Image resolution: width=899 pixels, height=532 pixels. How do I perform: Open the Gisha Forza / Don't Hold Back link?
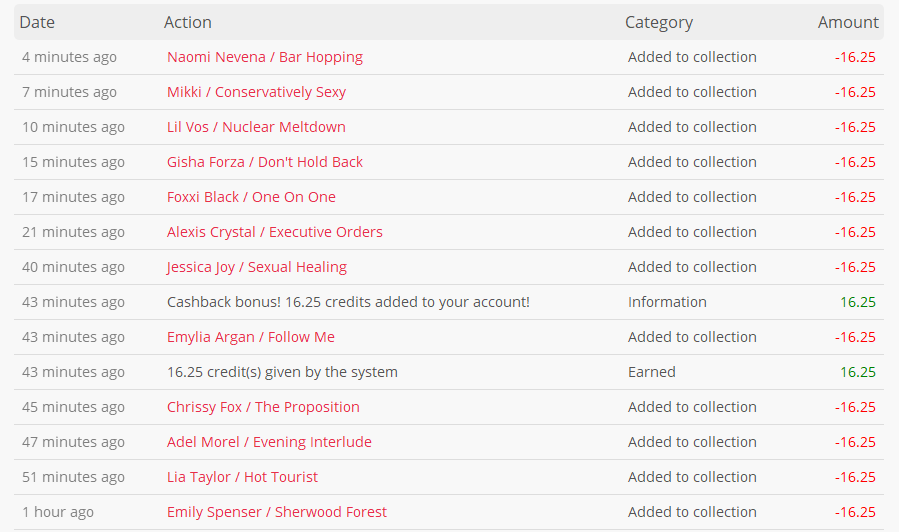(265, 162)
